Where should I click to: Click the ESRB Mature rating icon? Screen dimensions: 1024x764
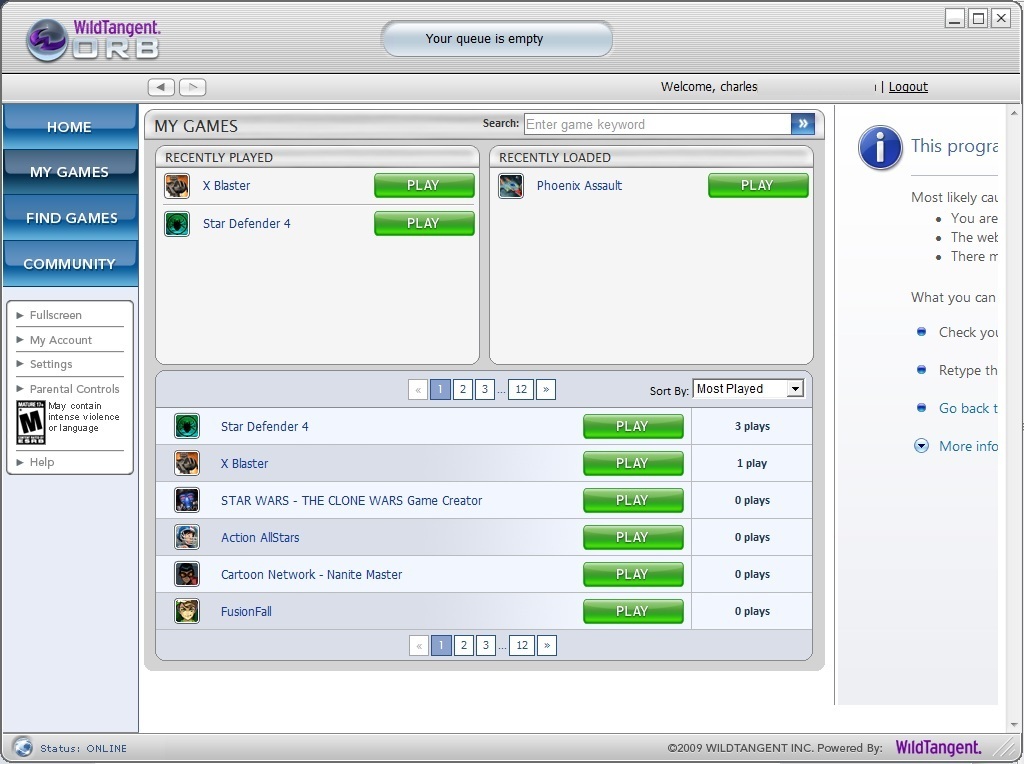[x=31, y=422]
